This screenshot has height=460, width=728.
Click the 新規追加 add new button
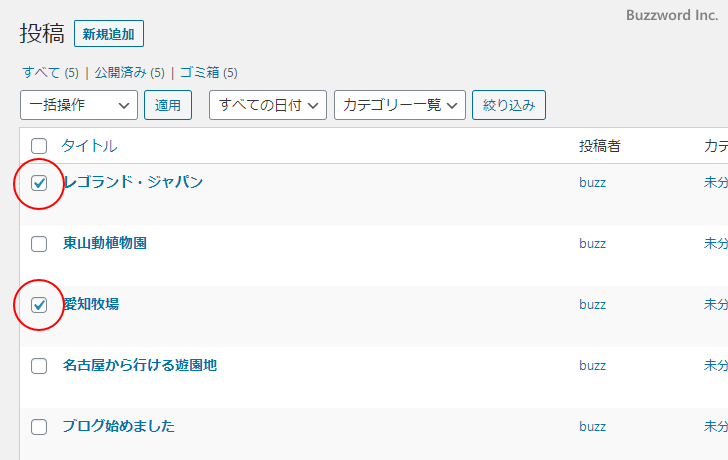[x=109, y=34]
